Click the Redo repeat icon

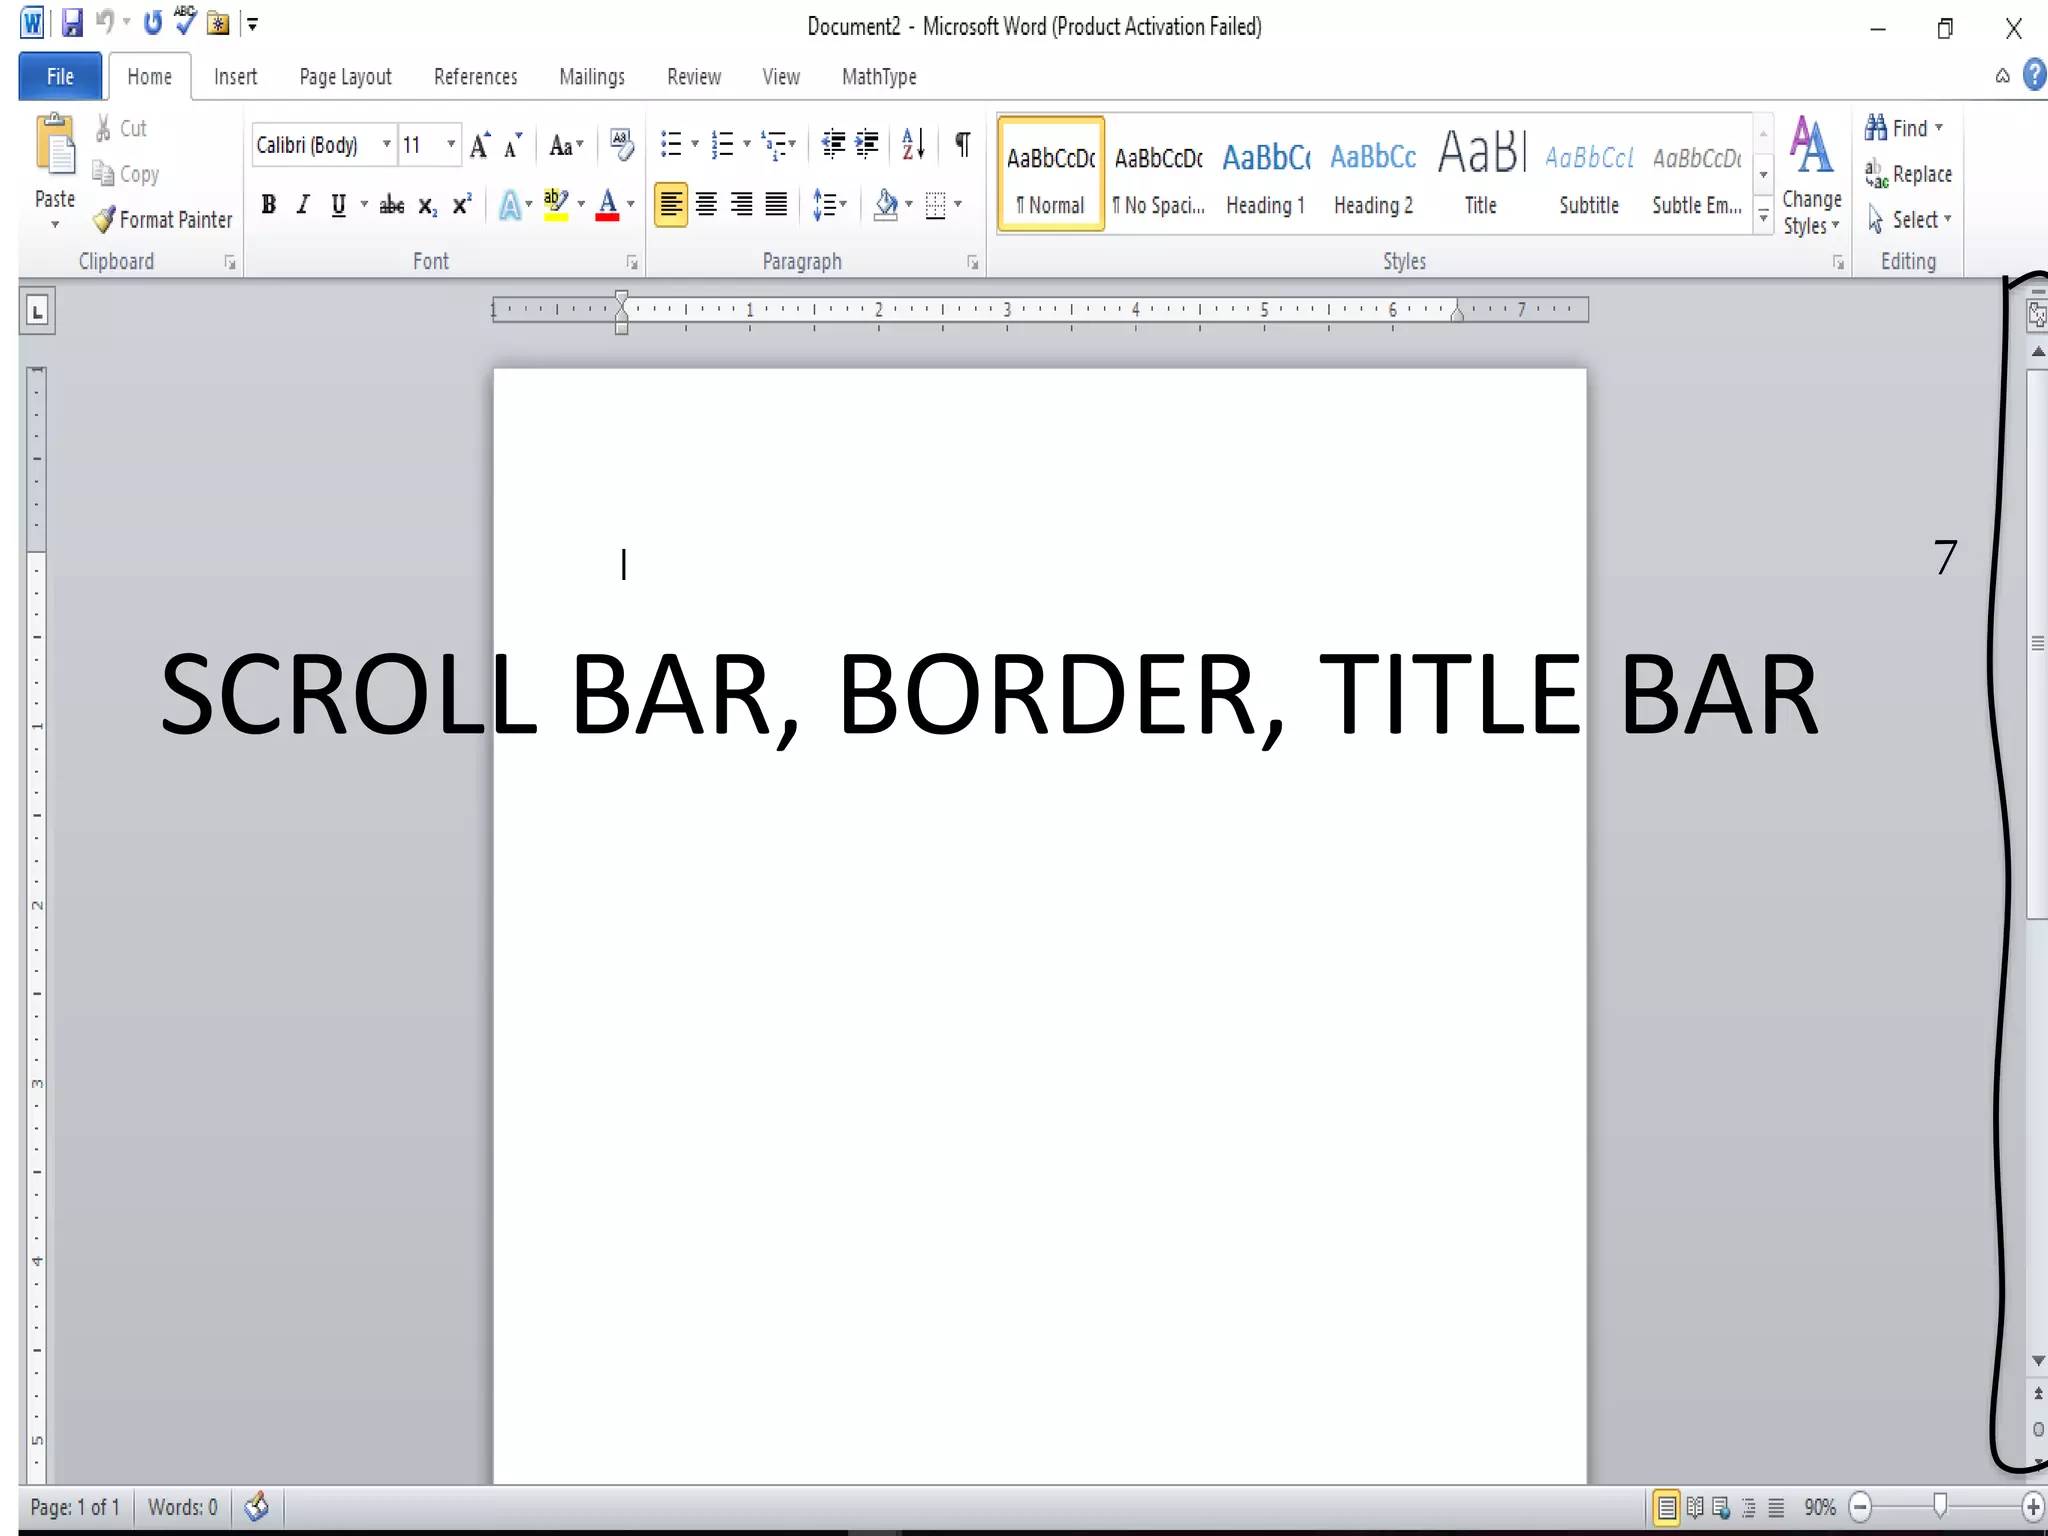coord(152,22)
